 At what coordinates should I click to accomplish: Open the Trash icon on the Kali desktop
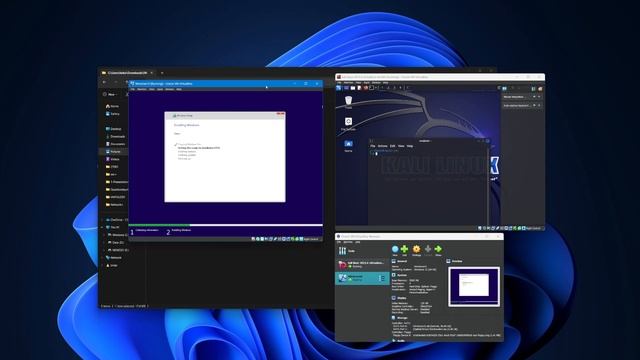click(x=348, y=102)
